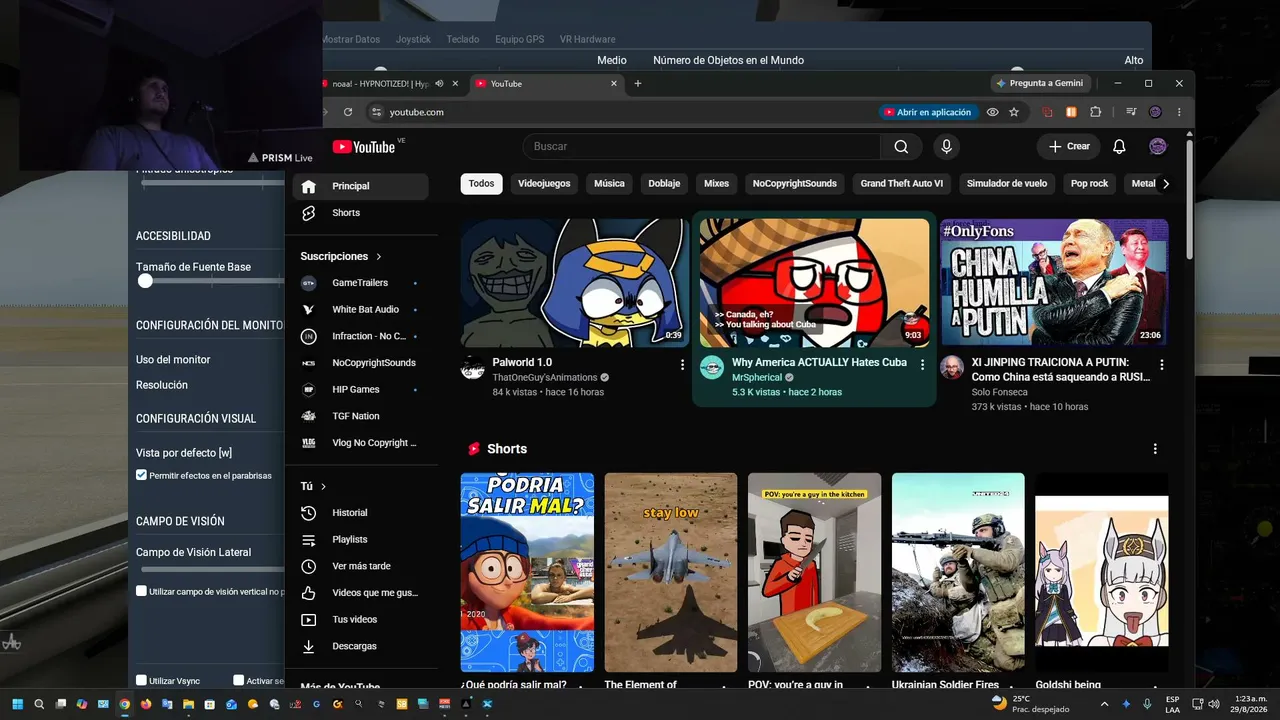Open Chrome's three-dot menu
The width and height of the screenshot is (1280, 720).
(1179, 112)
